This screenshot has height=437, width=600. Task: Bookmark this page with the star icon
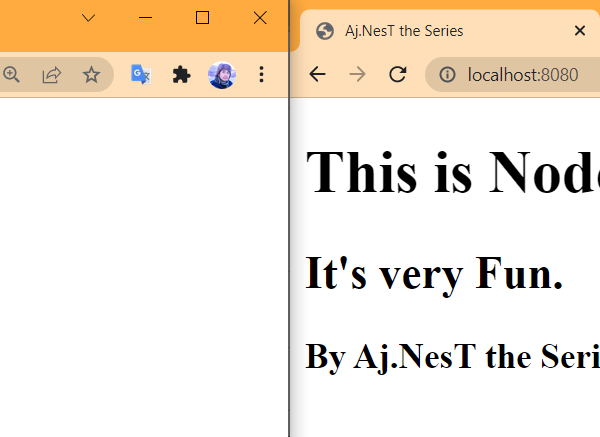91,74
